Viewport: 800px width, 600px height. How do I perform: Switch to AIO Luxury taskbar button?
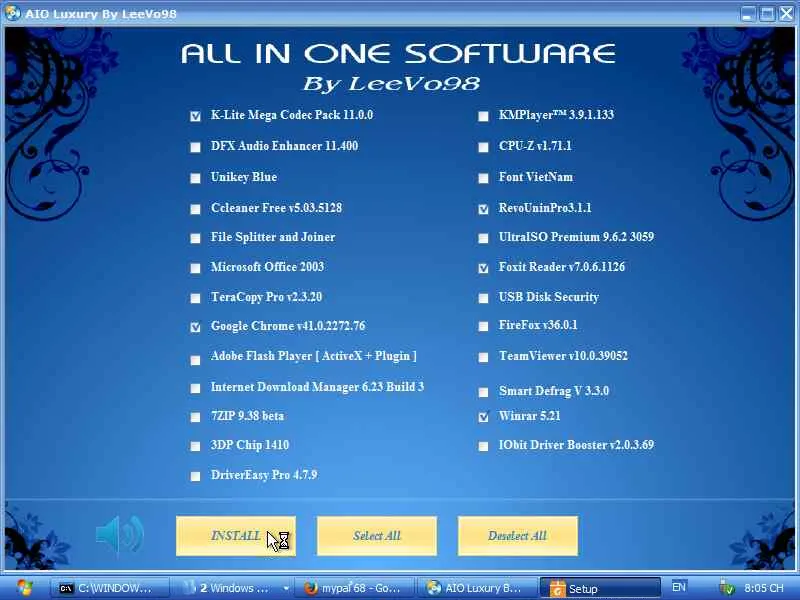pos(477,588)
